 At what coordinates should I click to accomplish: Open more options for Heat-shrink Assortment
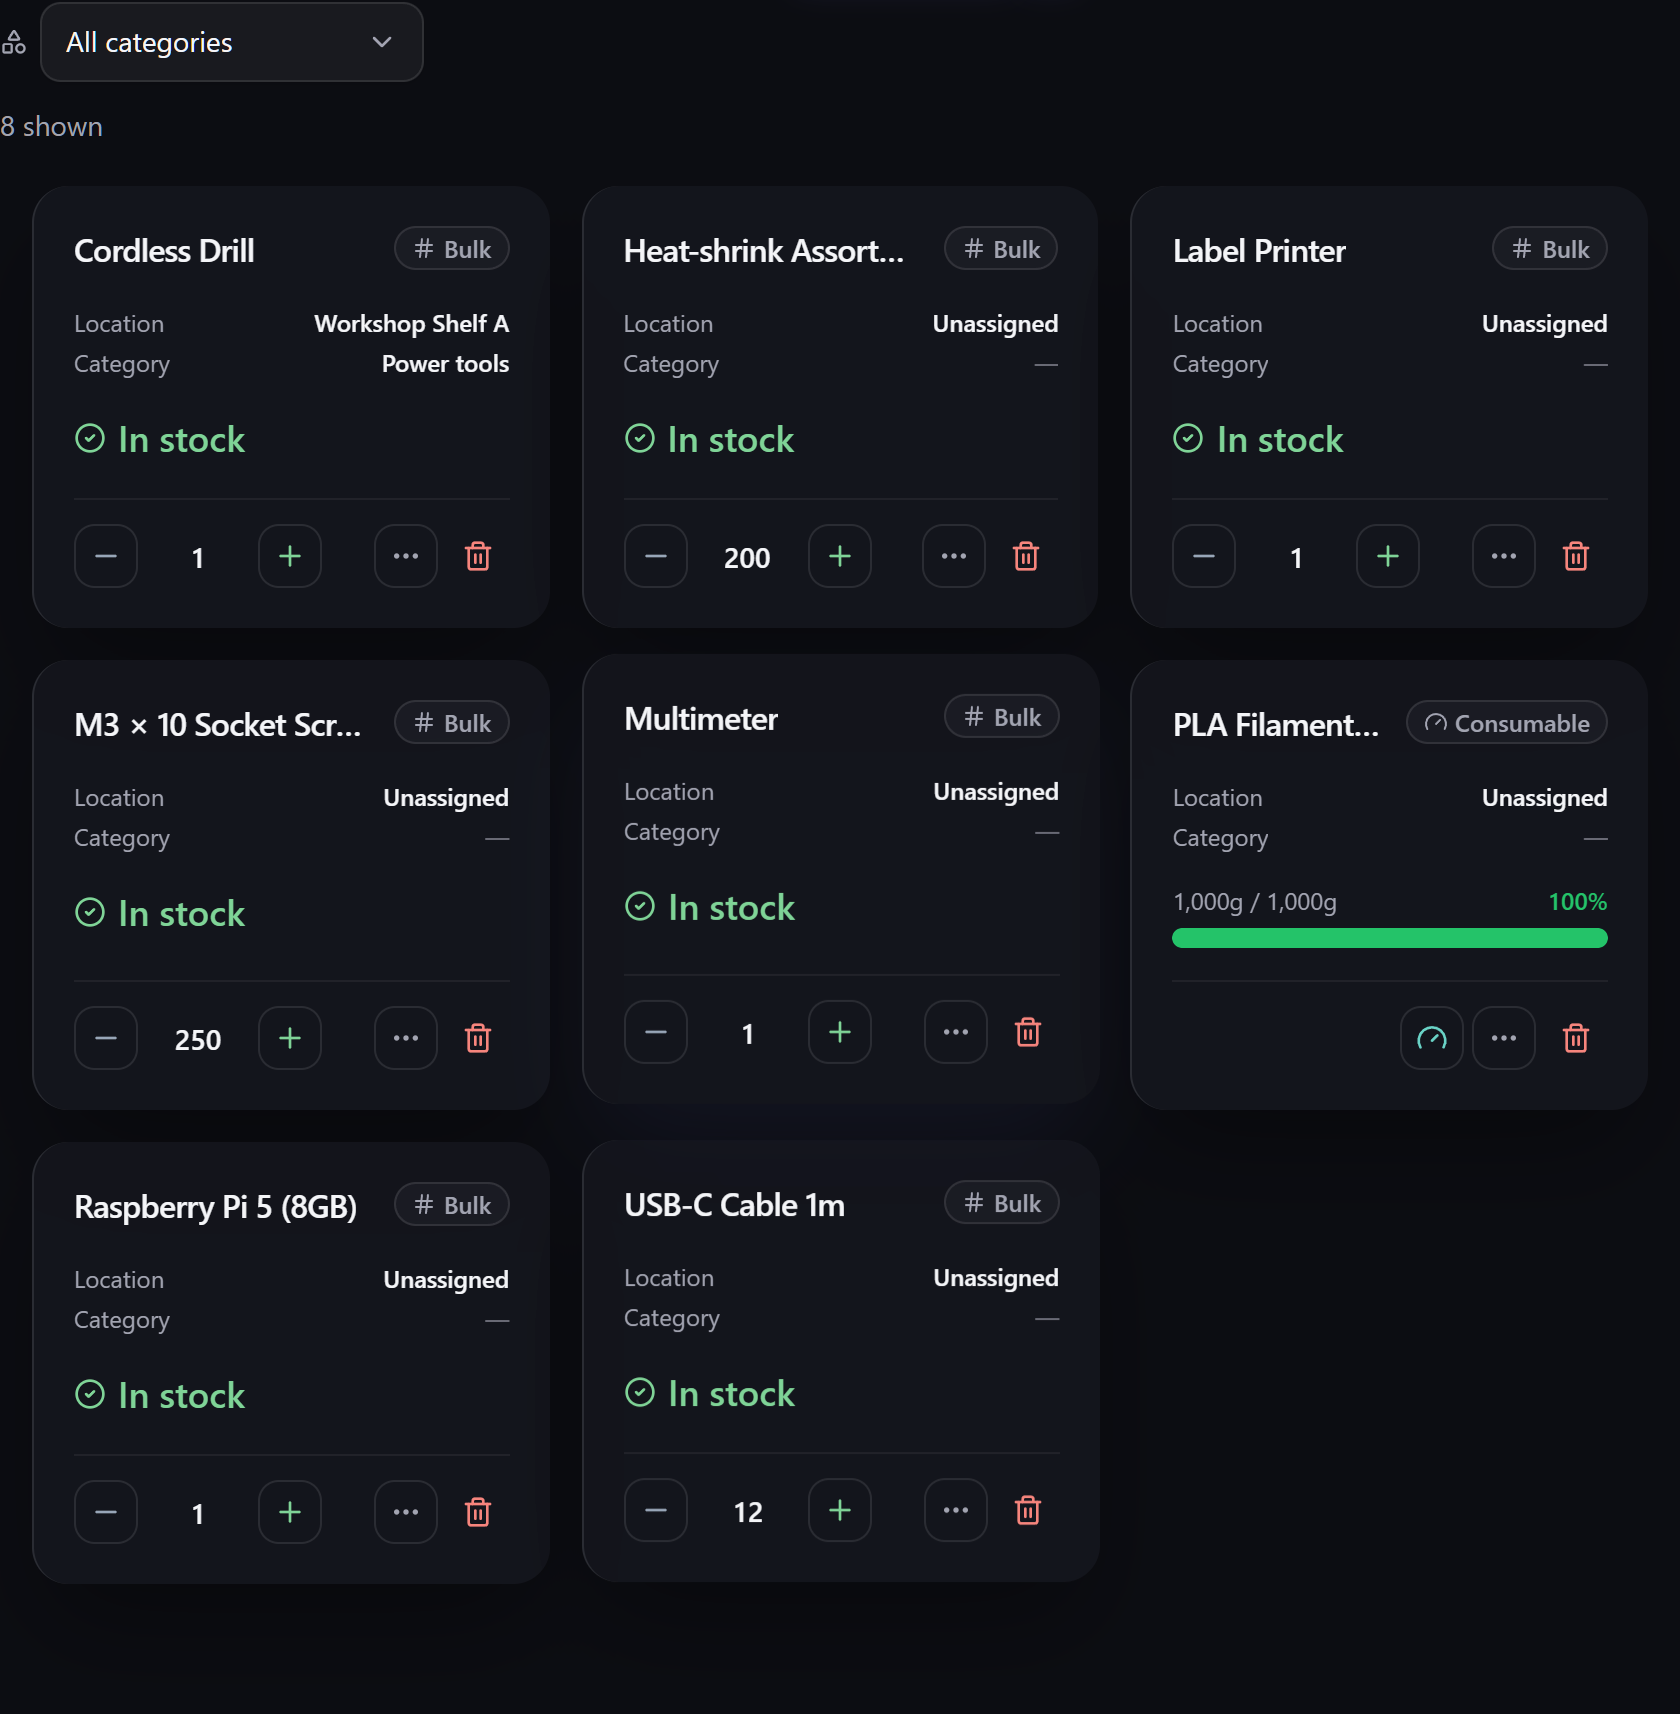coord(954,556)
